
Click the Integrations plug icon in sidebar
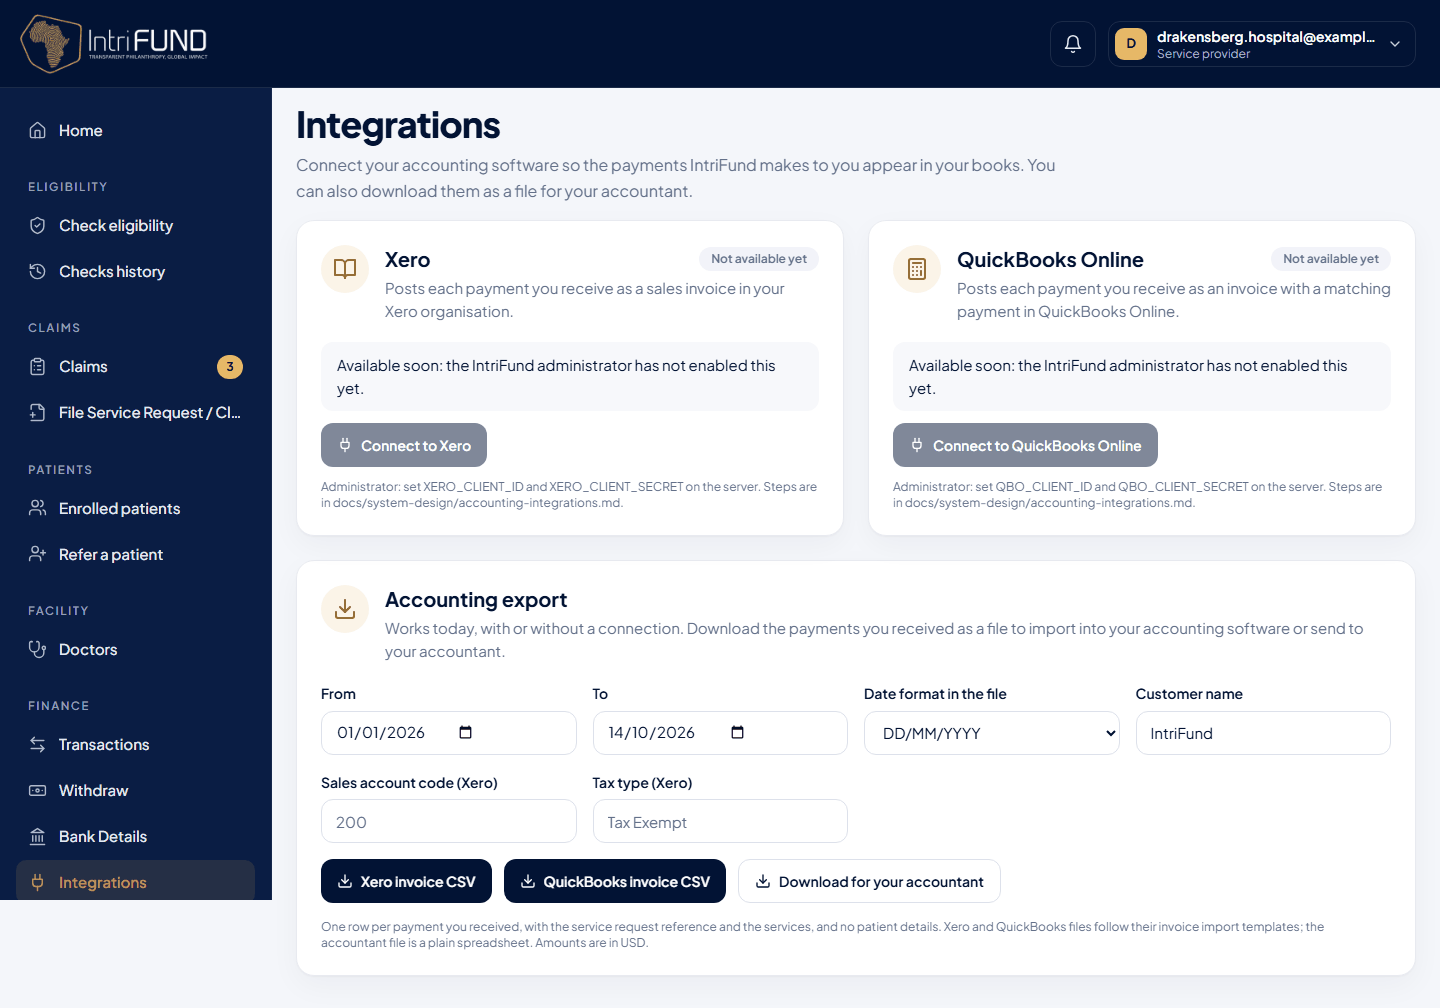38,883
